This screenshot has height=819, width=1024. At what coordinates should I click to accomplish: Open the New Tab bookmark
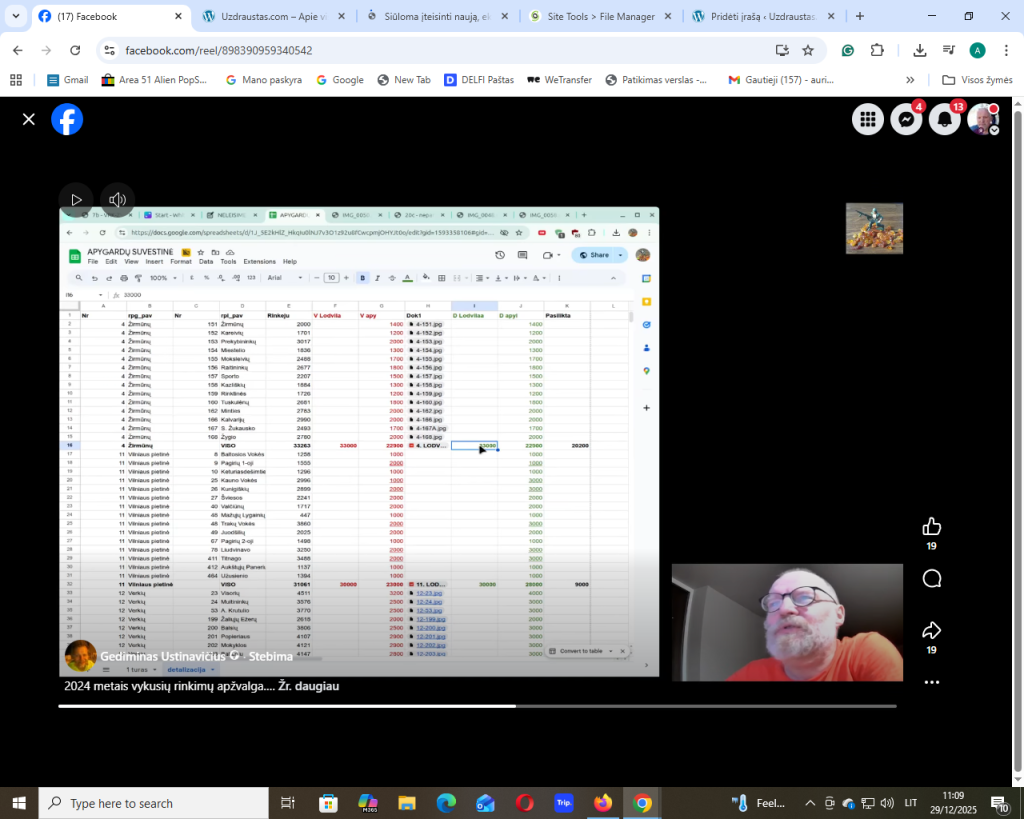point(404,80)
